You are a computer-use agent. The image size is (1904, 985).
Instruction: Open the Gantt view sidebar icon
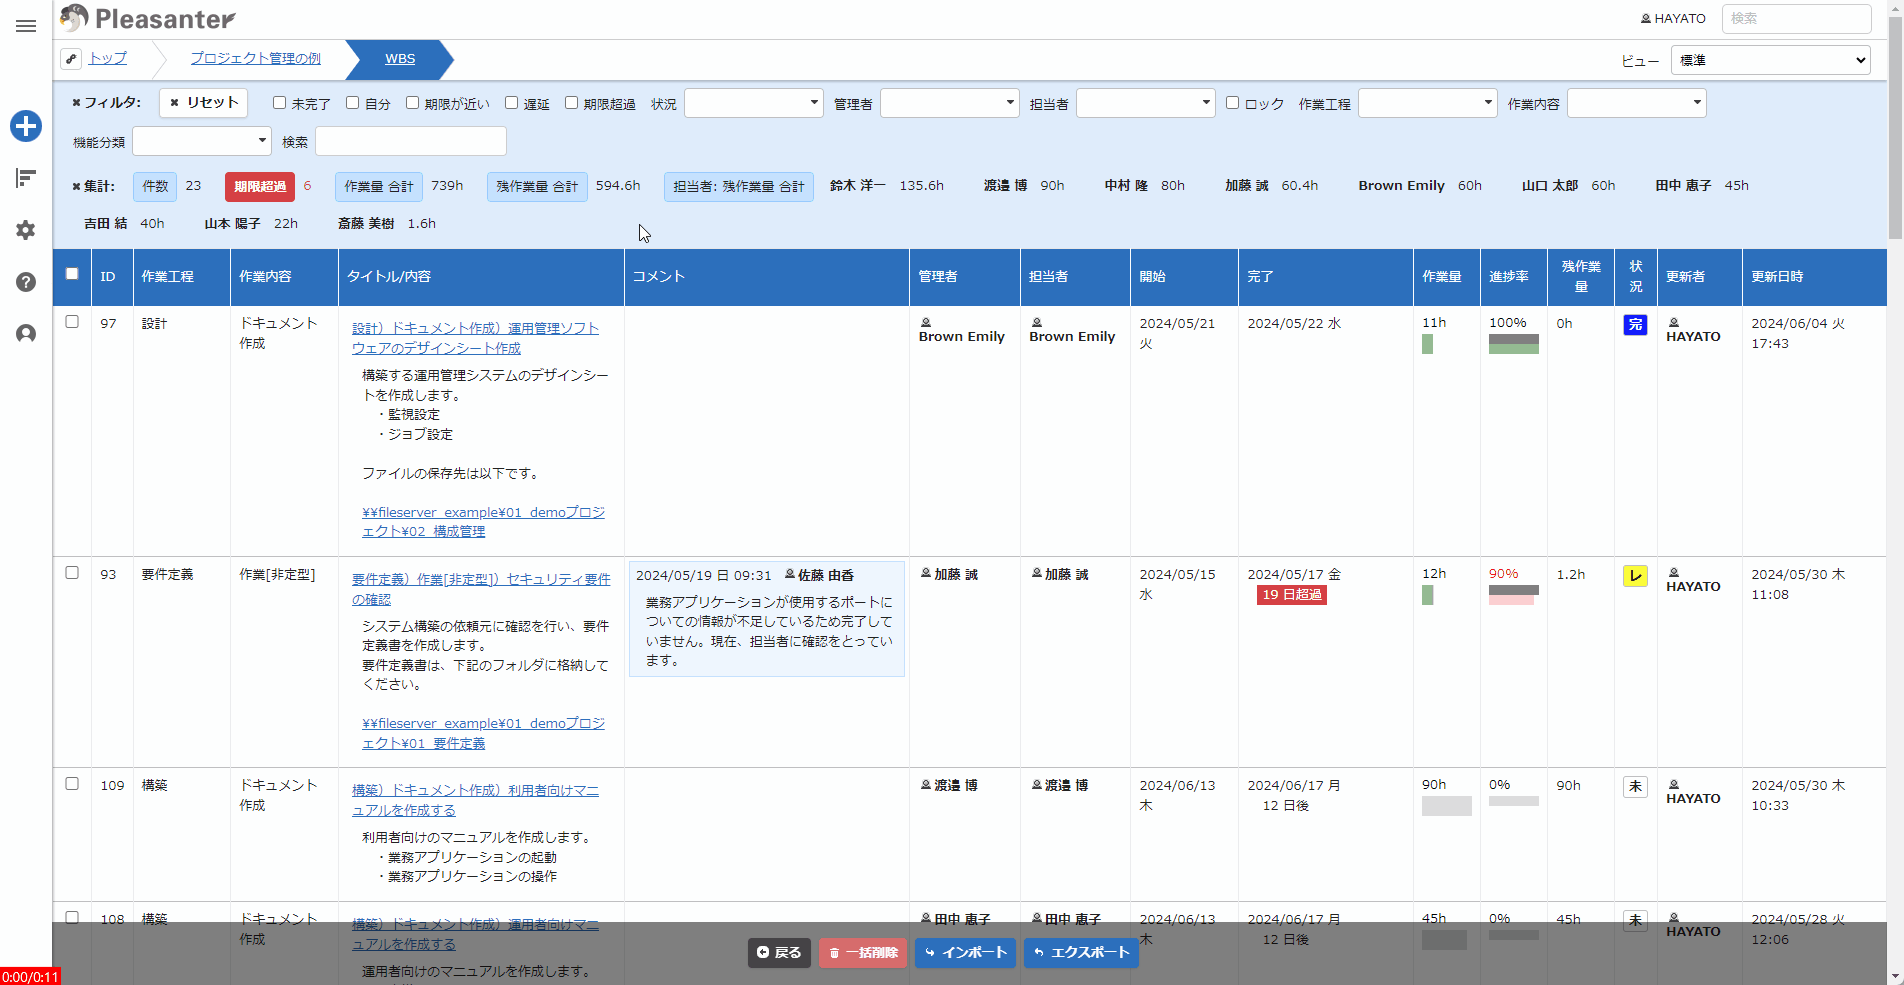point(26,178)
